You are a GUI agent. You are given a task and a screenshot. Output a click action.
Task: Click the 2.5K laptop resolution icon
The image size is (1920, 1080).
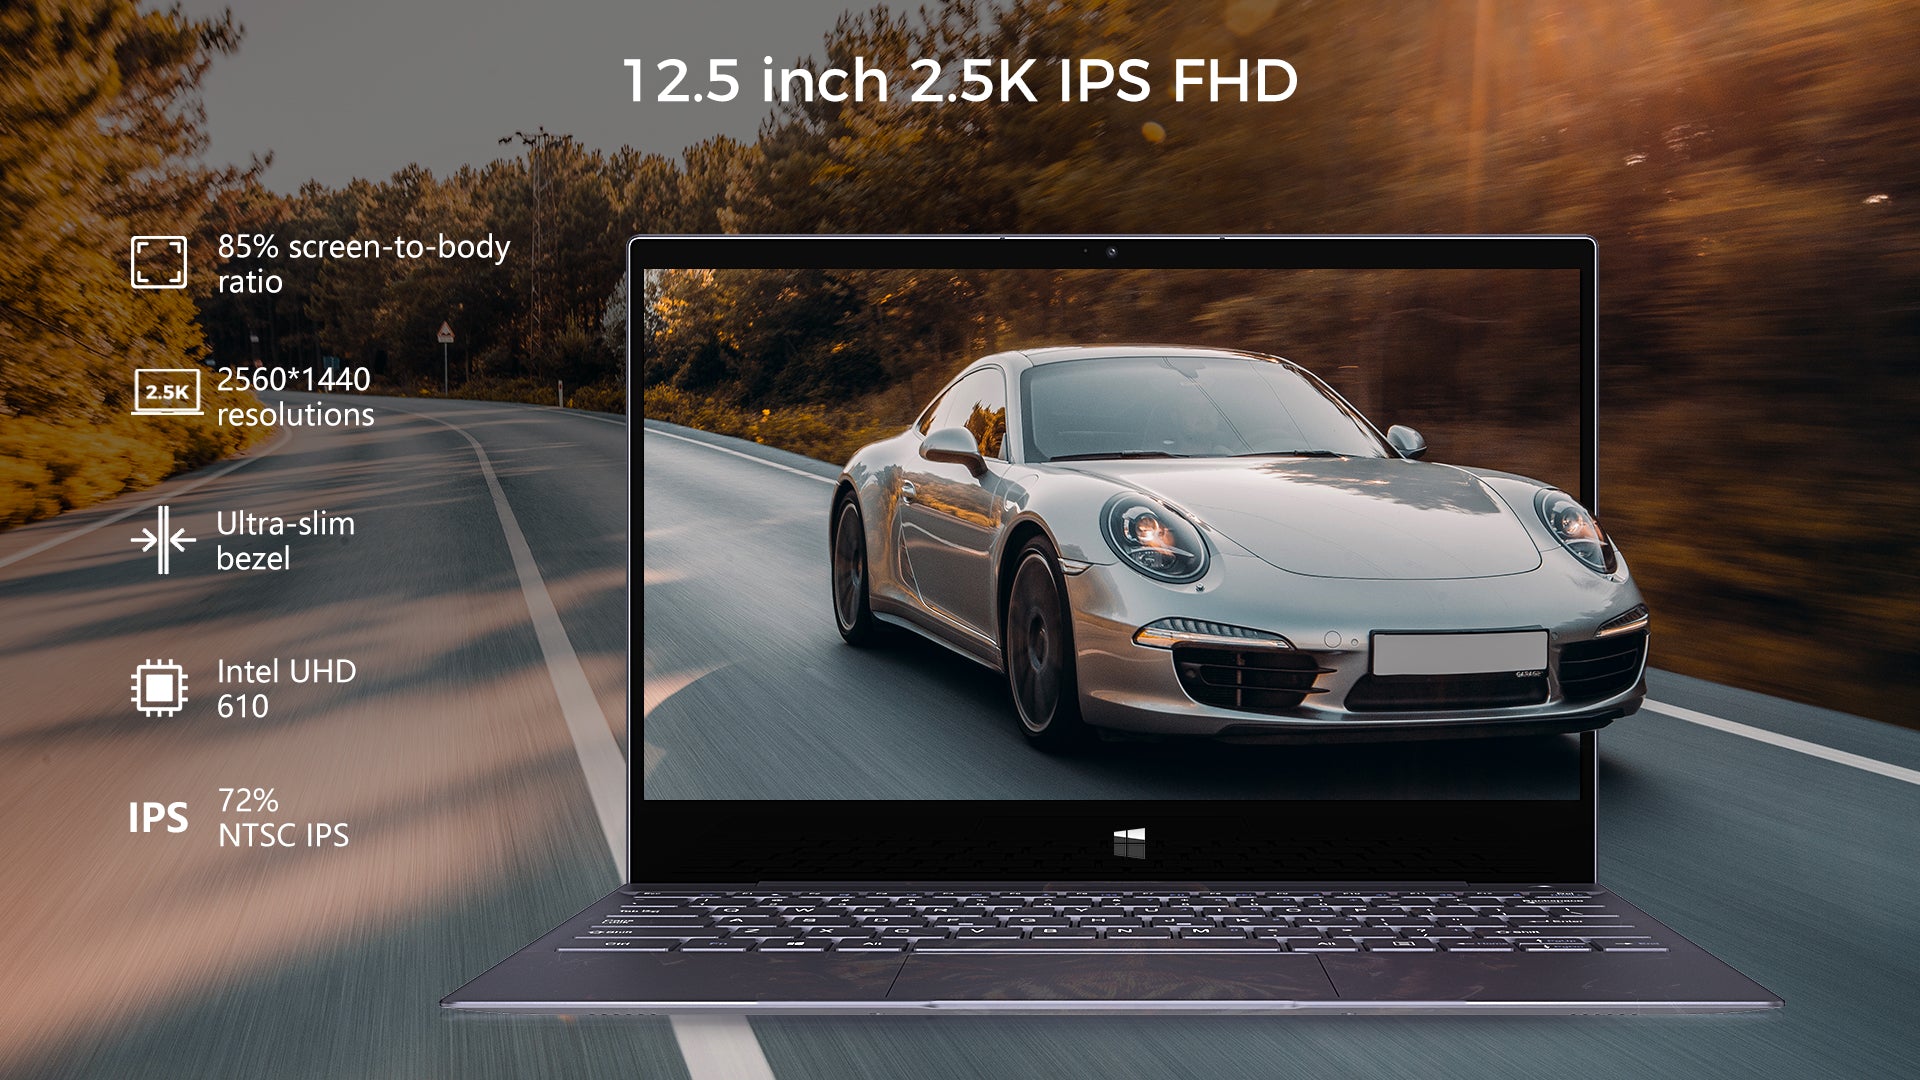(167, 391)
